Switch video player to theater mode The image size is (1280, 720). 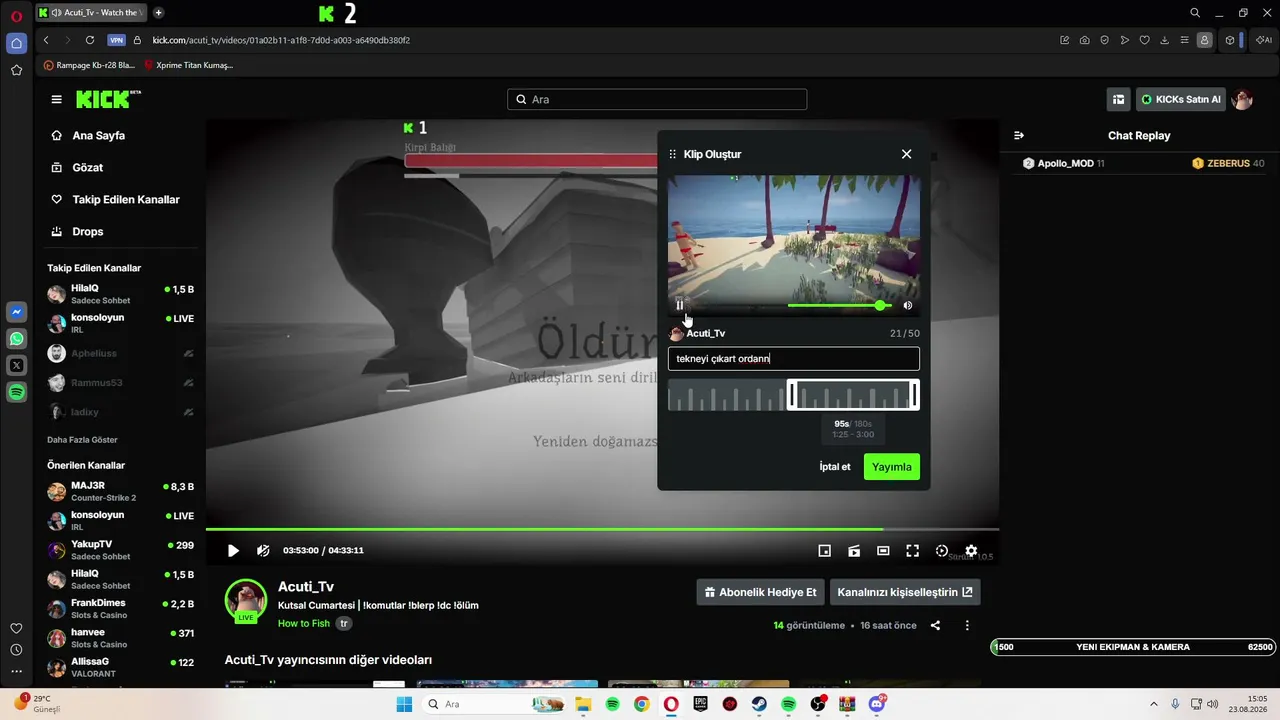click(x=883, y=550)
